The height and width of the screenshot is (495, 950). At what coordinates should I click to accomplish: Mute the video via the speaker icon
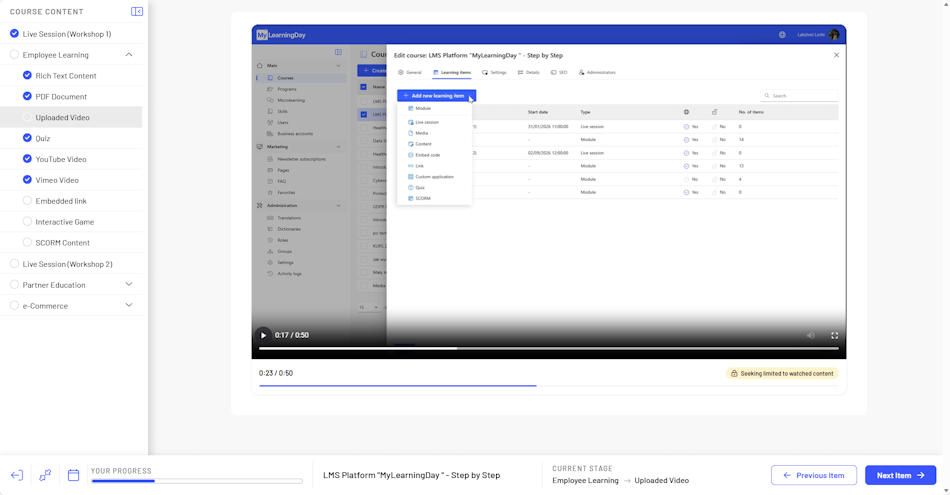coord(811,335)
